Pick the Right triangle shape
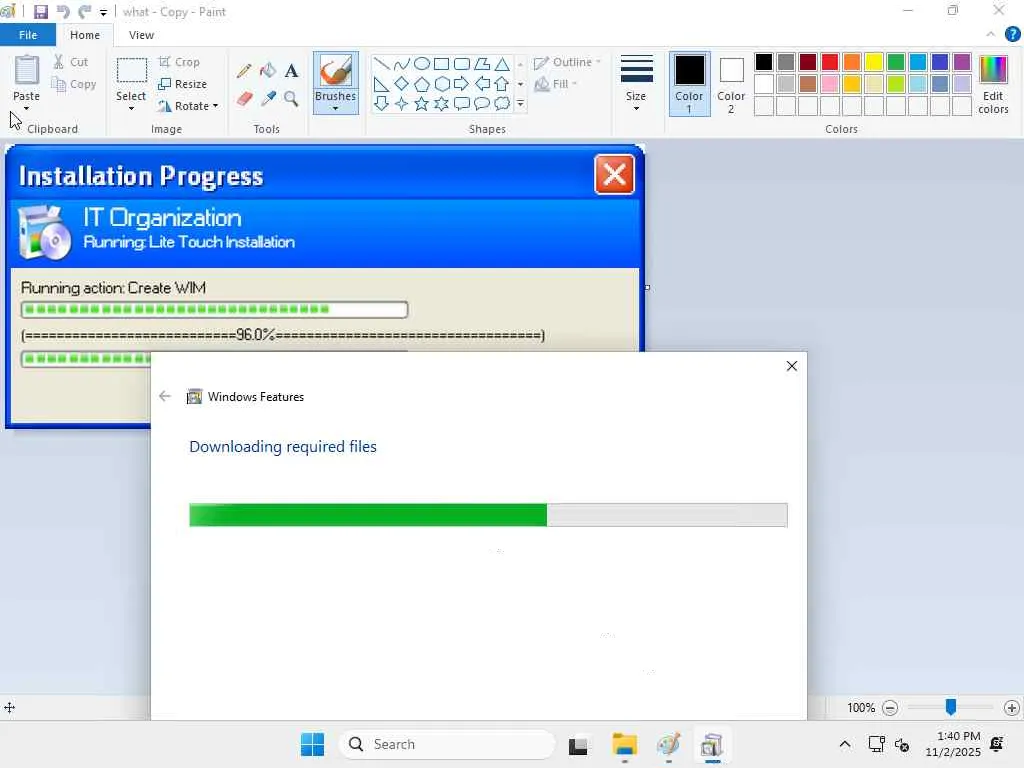 [381, 84]
